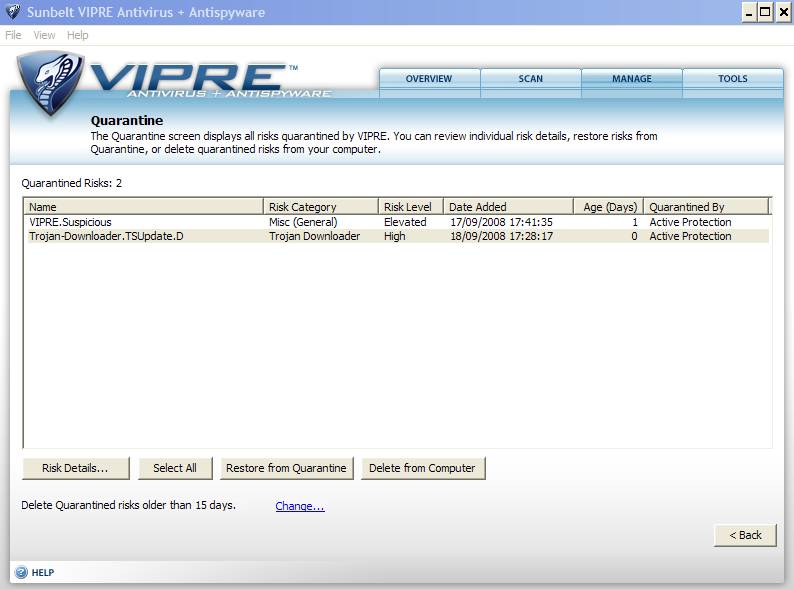Open the File menu
Image resolution: width=794 pixels, height=589 pixels.
tap(13, 35)
